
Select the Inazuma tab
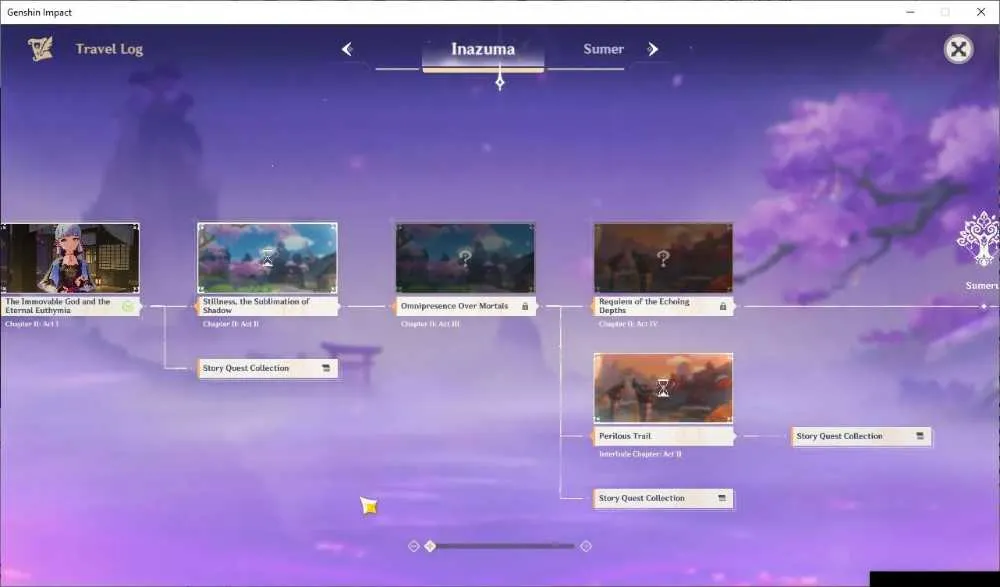[483, 49]
